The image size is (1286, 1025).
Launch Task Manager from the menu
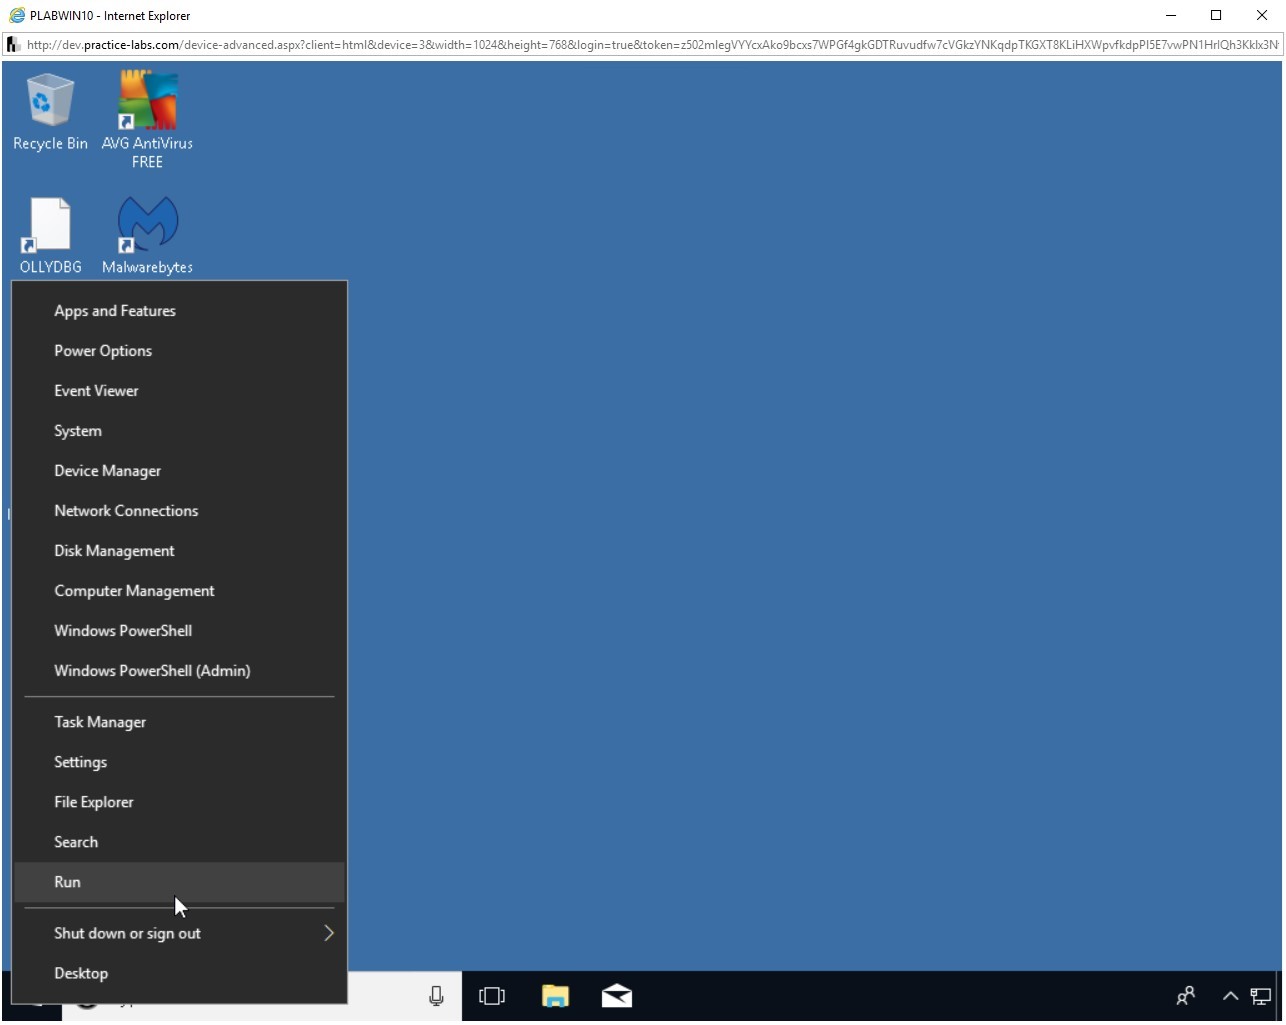(x=100, y=721)
